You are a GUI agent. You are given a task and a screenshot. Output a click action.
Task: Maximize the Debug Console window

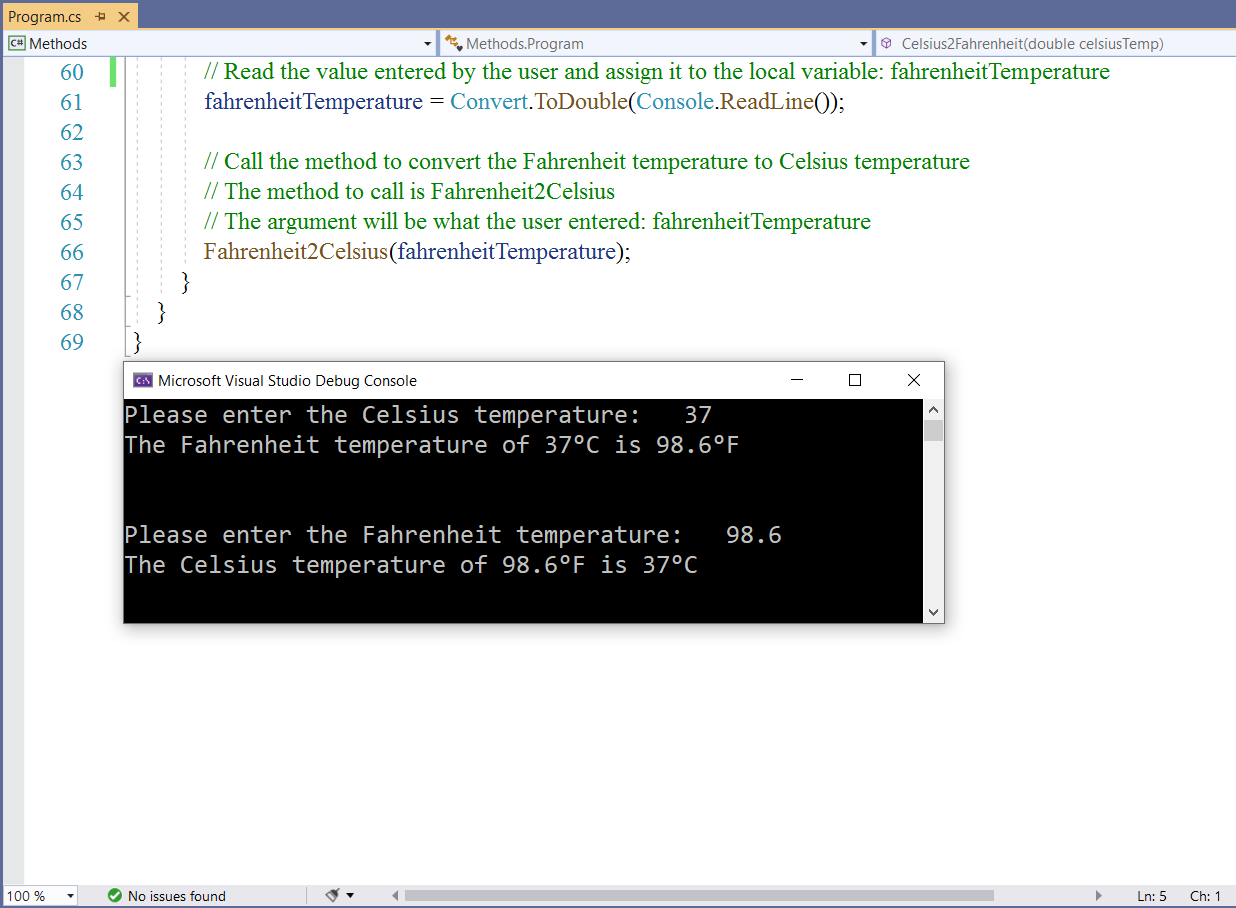pos(855,380)
